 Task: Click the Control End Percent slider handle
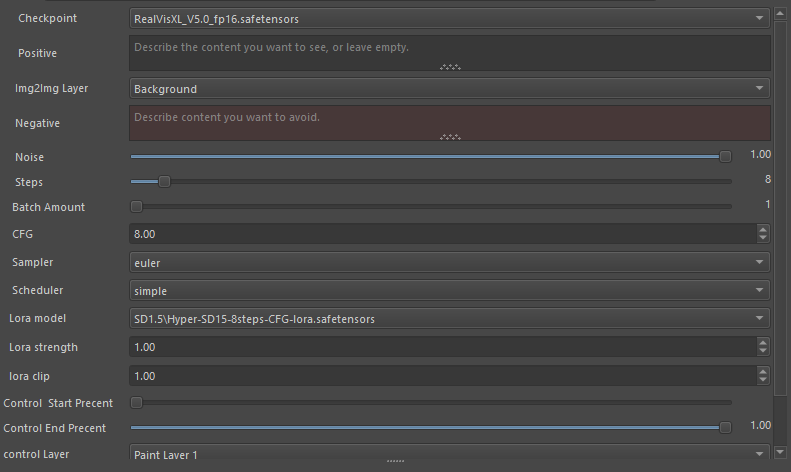[x=725, y=427]
